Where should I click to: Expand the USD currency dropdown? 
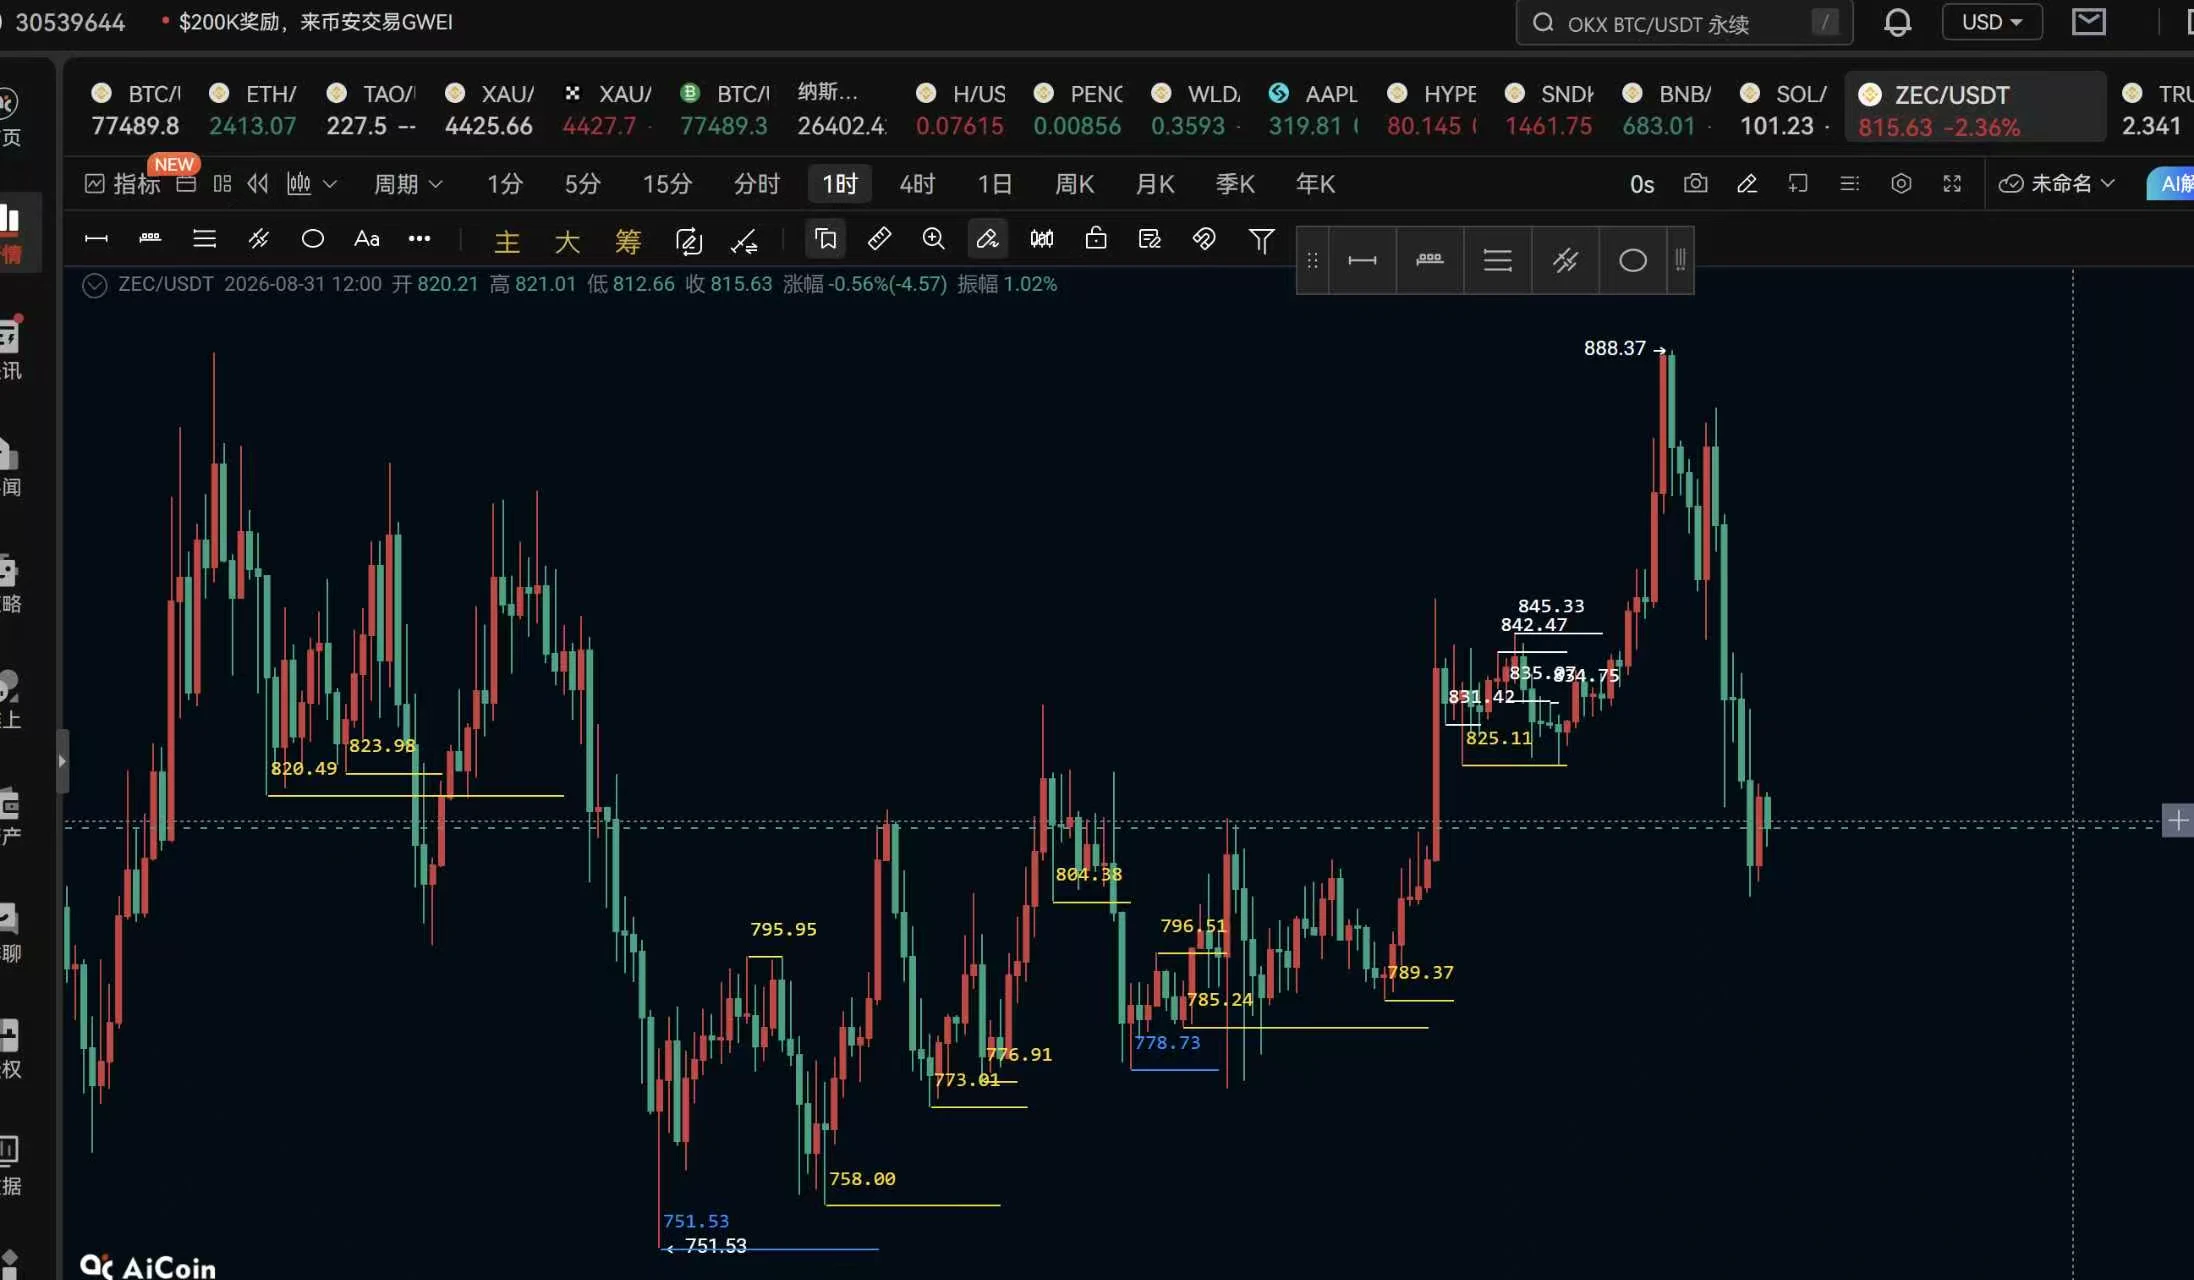point(1991,22)
